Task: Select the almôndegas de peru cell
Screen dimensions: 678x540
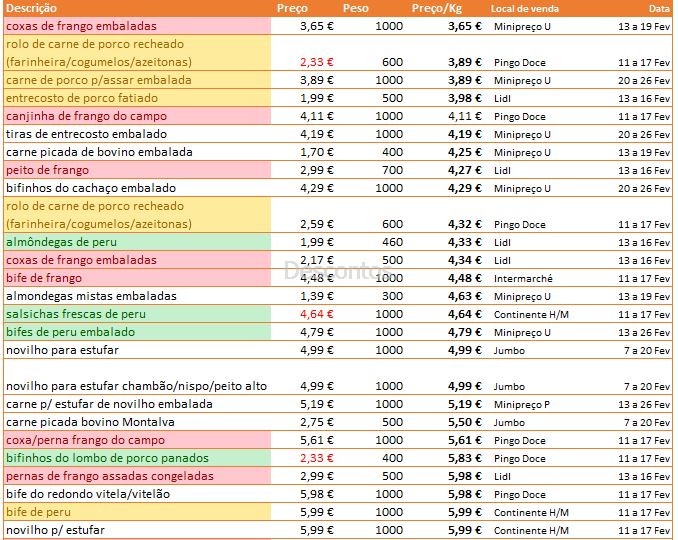Action: click(x=138, y=242)
